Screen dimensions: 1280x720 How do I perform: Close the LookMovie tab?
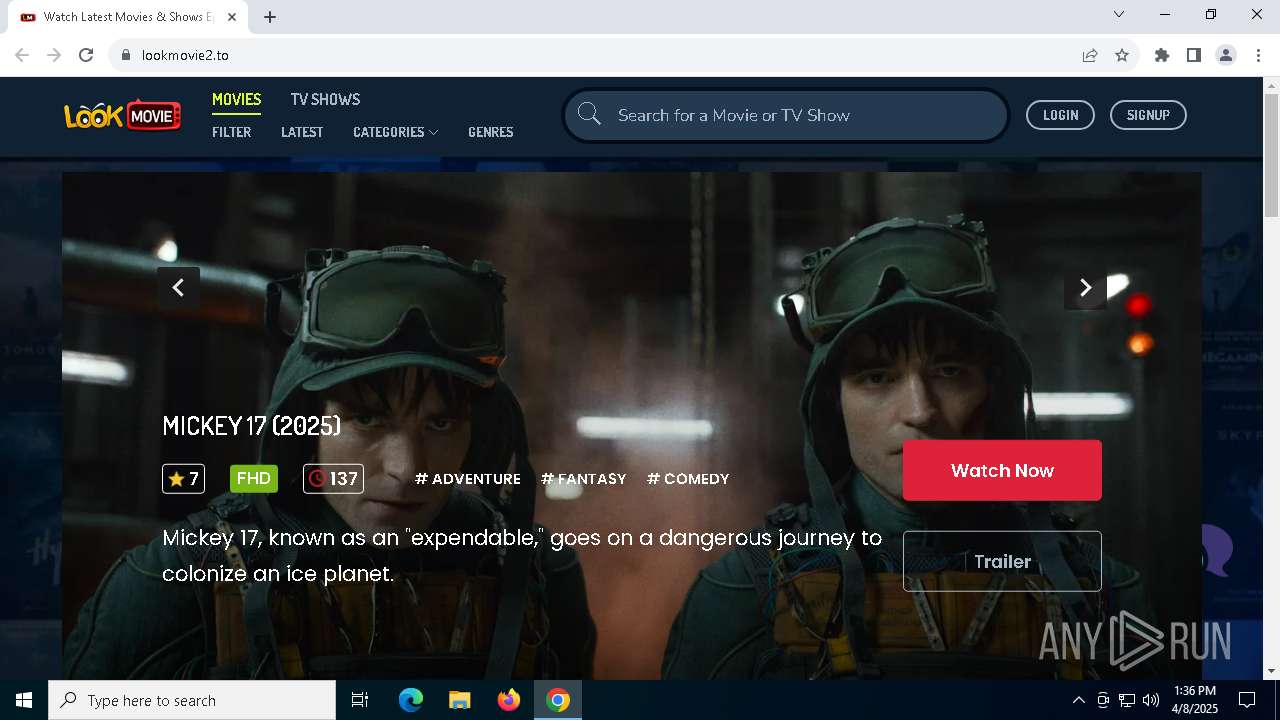click(232, 17)
